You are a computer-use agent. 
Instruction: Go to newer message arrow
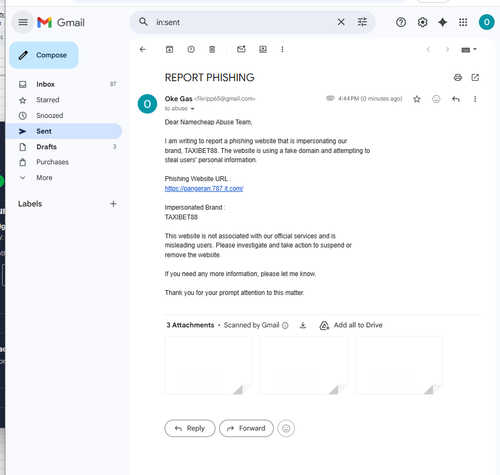428,49
